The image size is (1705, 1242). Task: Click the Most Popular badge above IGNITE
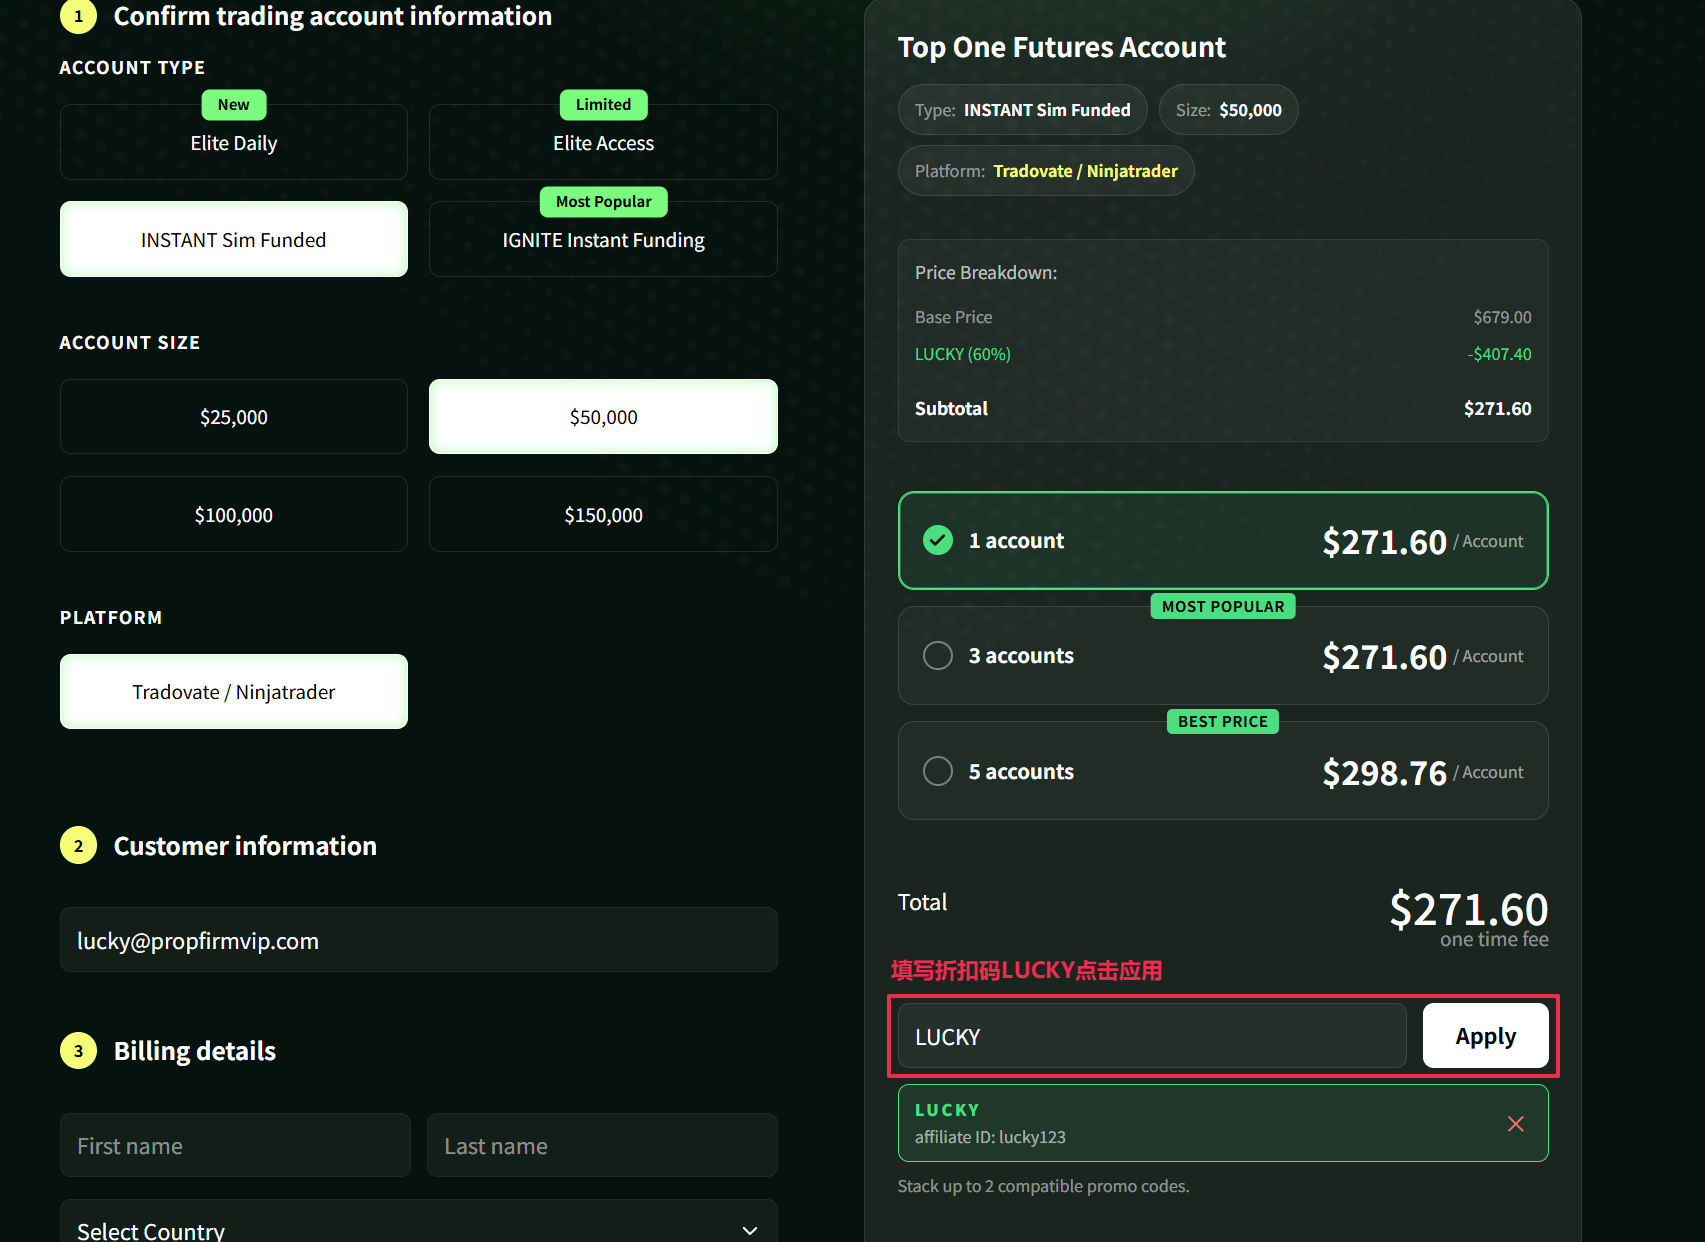click(603, 202)
